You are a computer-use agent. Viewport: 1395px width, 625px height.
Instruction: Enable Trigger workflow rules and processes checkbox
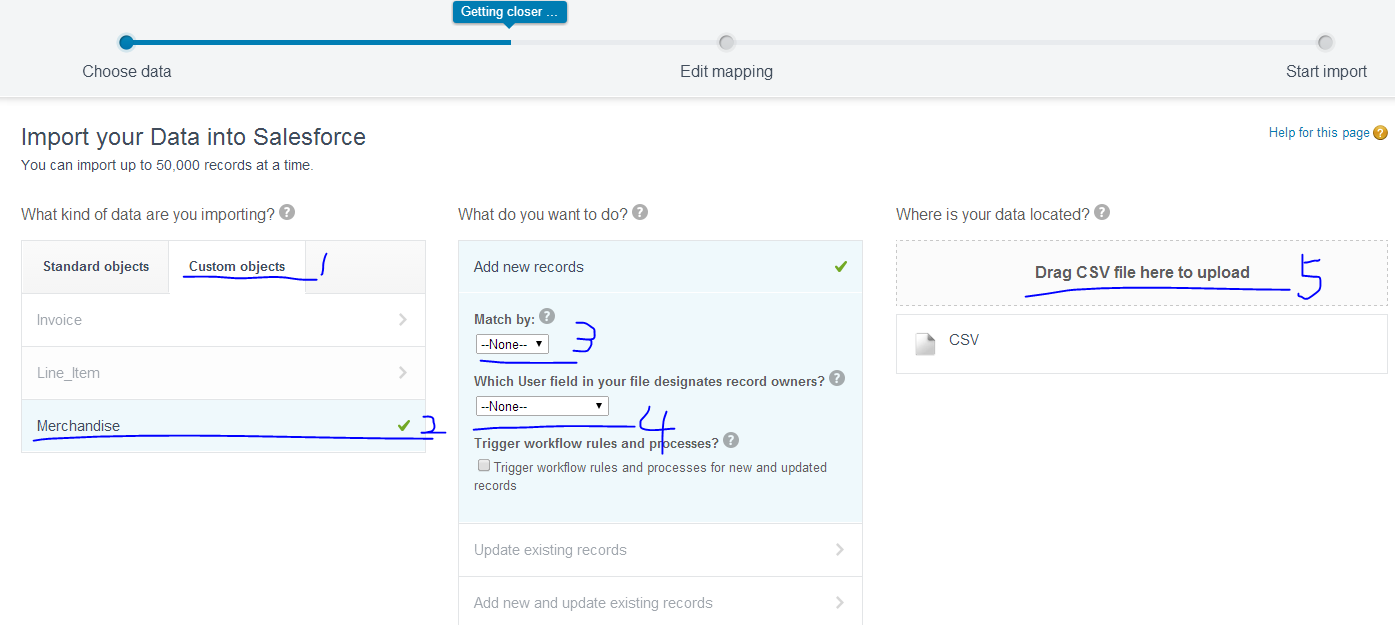tap(484, 465)
